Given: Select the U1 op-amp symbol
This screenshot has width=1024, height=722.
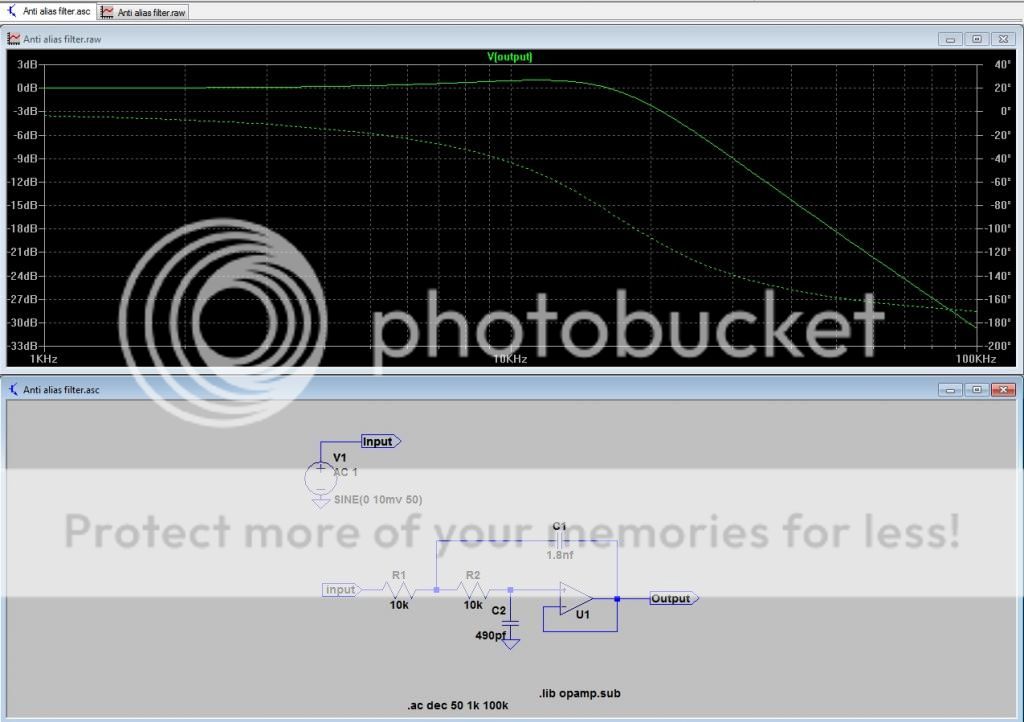Looking at the screenshot, I should (x=576, y=599).
